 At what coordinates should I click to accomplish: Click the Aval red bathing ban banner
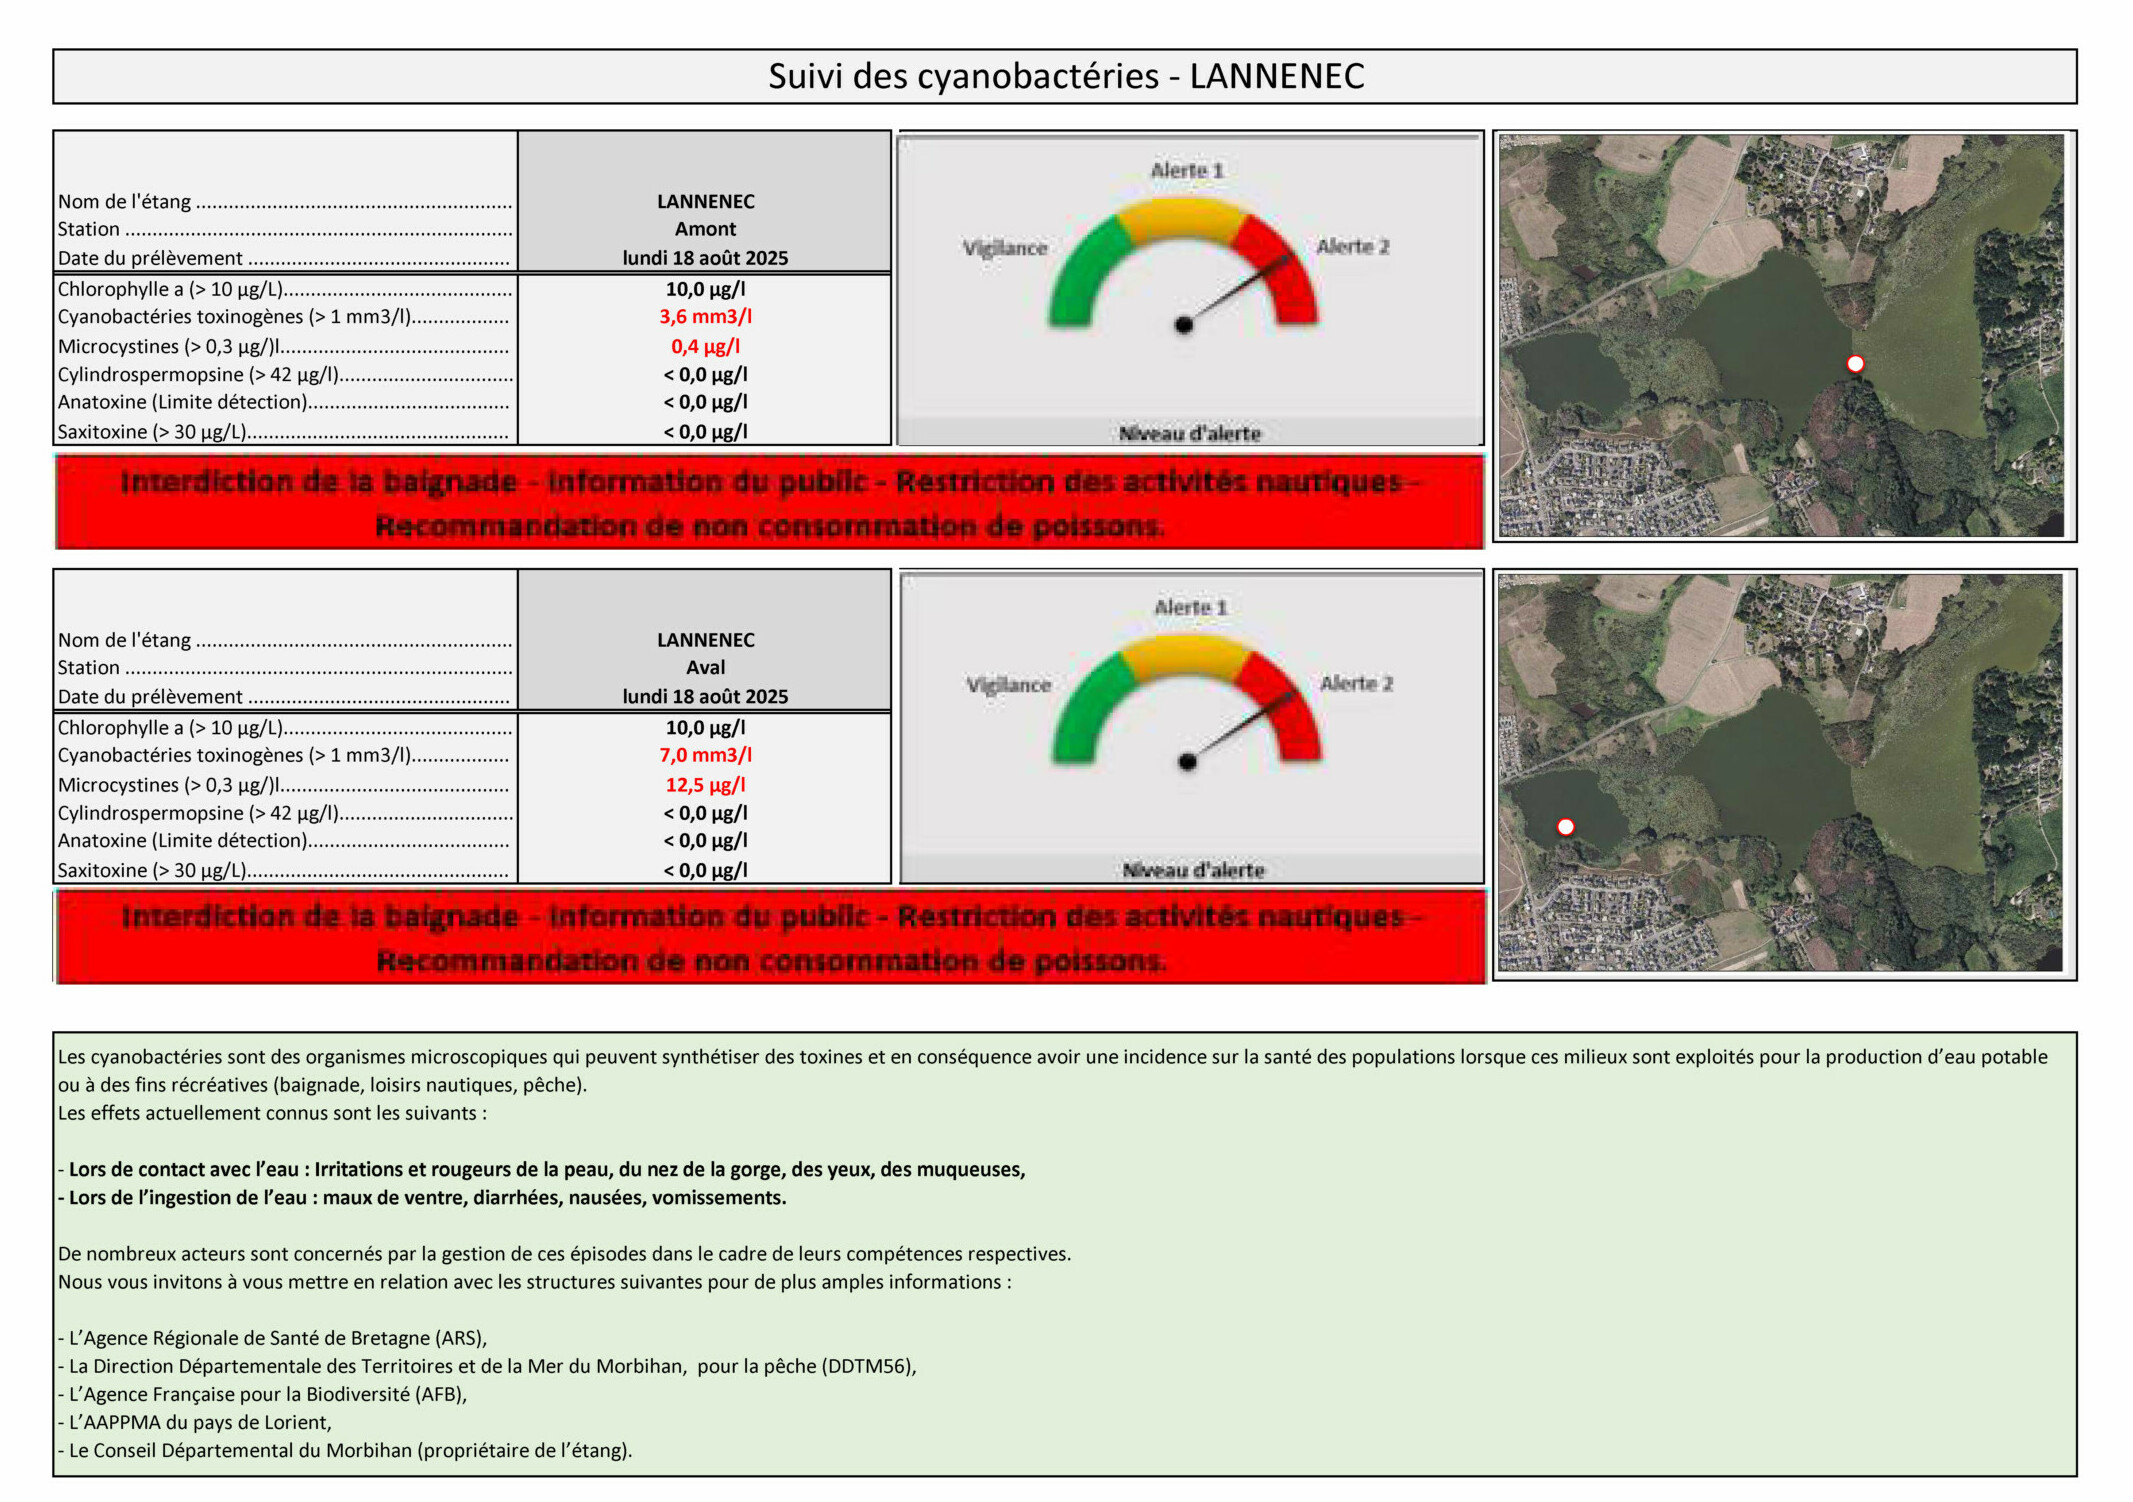(769, 938)
